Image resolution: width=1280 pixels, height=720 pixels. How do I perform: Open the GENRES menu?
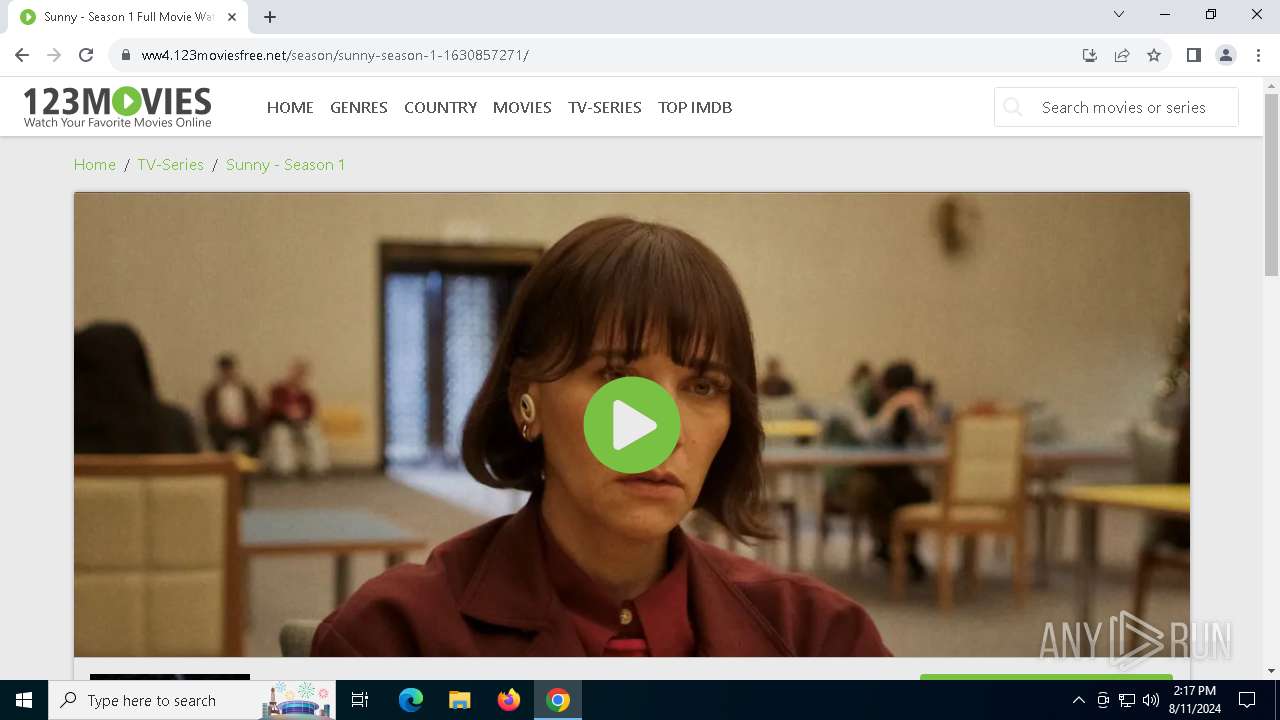click(359, 107)
